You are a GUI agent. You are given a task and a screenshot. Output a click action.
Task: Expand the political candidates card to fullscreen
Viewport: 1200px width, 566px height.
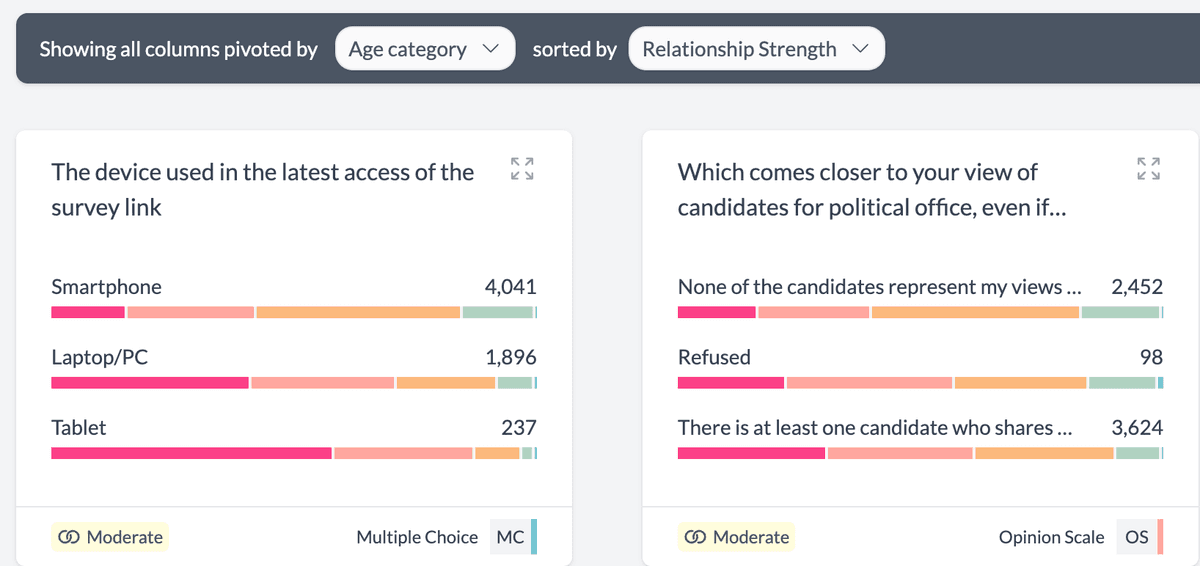coord(1148,168)
